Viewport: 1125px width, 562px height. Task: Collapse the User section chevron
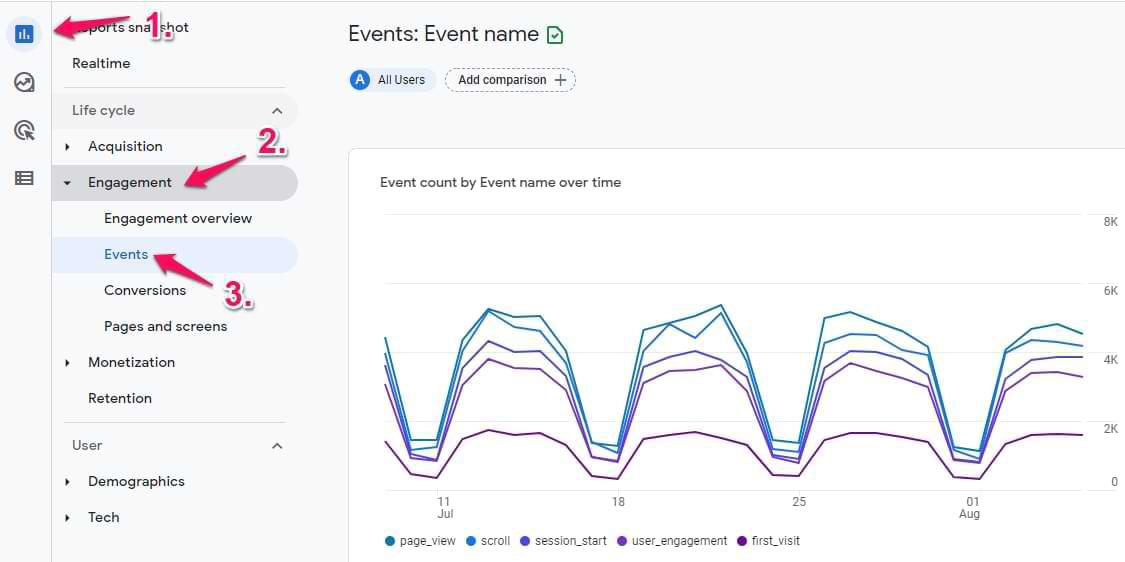pyautogui.click(x=277, y=446)
